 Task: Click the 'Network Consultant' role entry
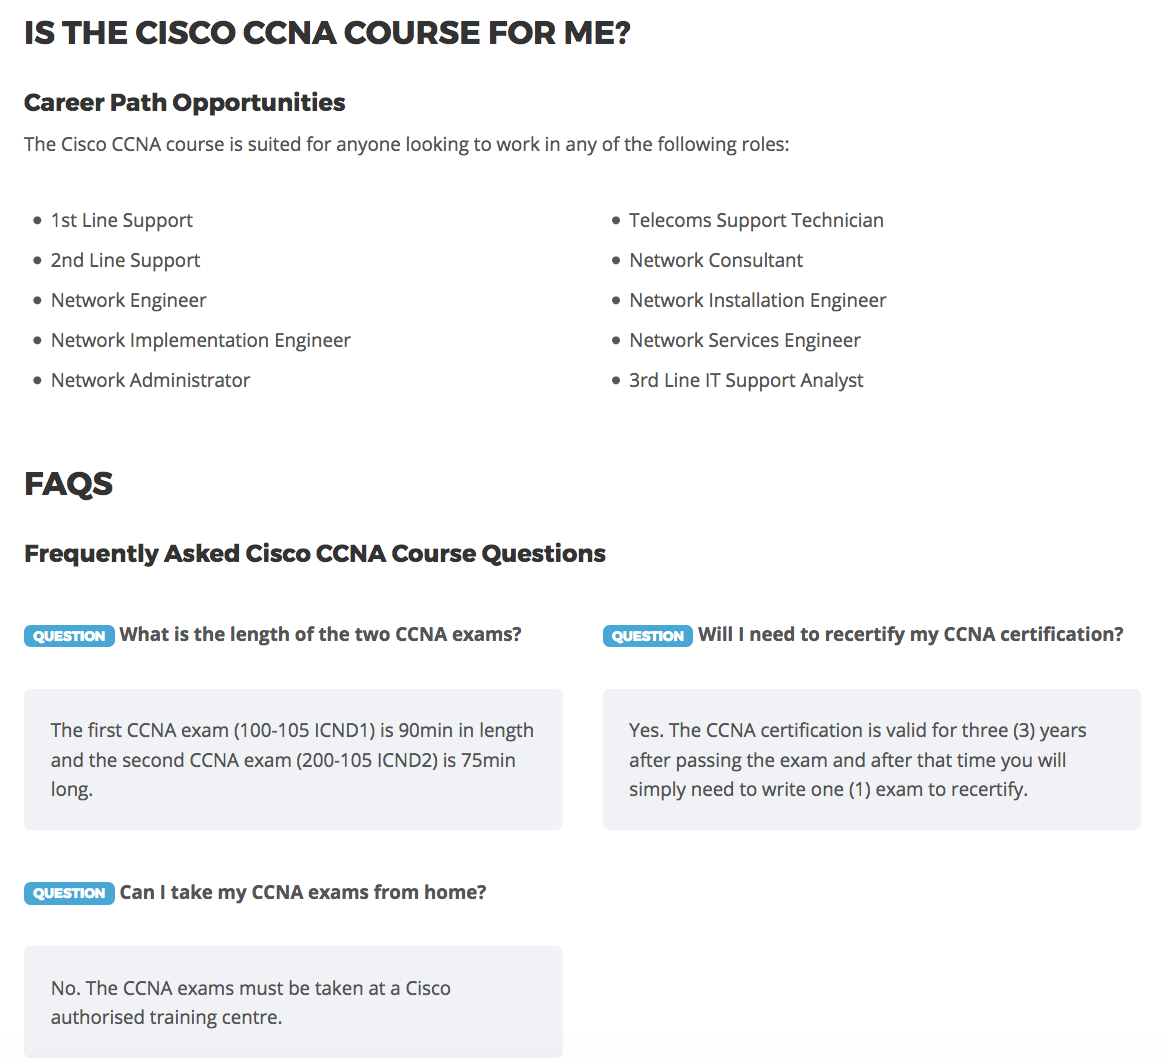pyautogui.click(x=716, y=261)
